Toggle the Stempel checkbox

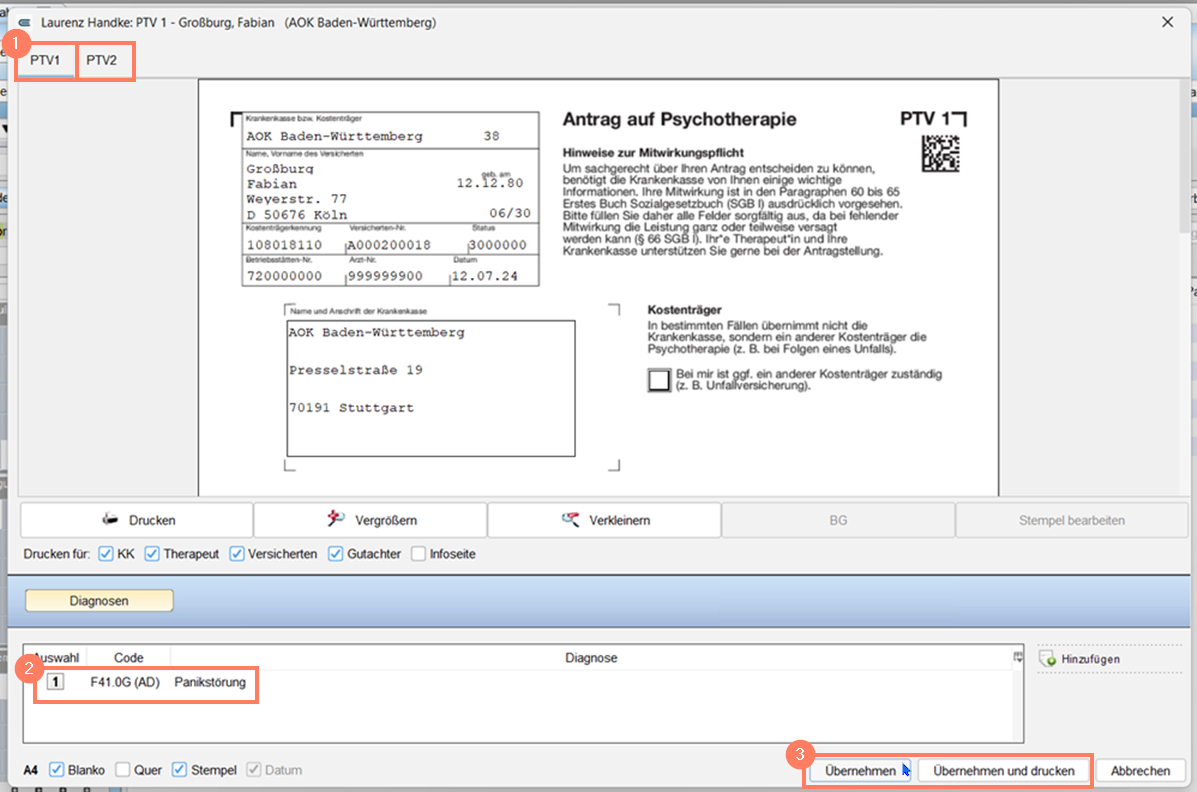tap(179, 770)
